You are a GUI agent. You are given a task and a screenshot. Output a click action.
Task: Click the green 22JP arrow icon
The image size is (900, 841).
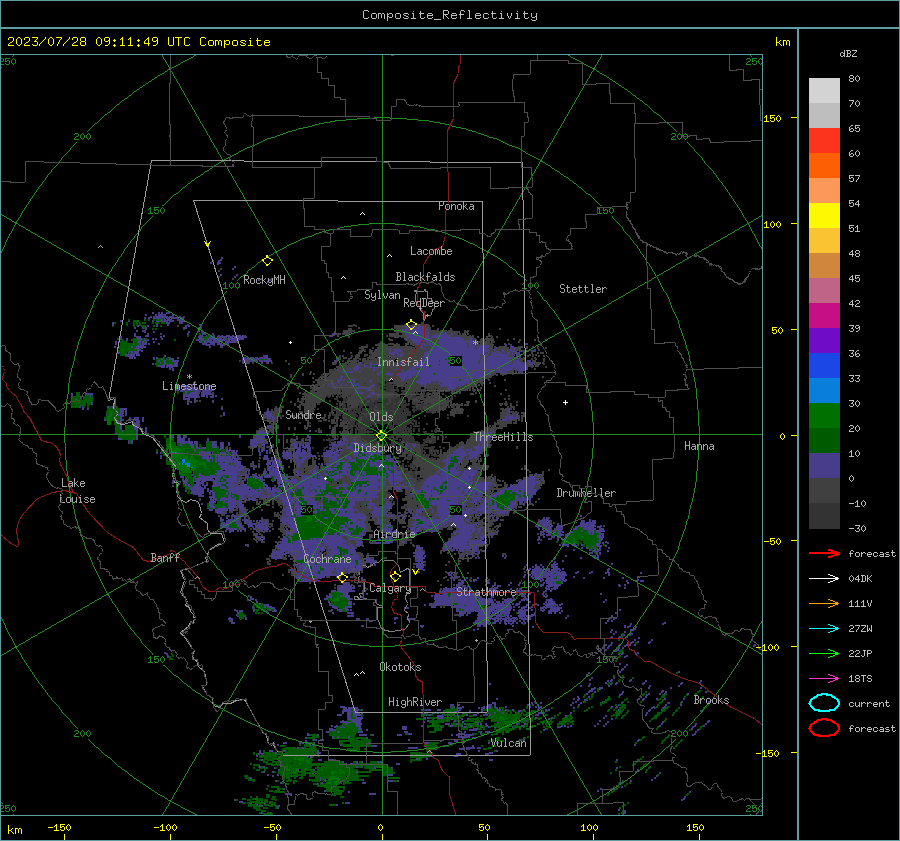click(824, 653)
